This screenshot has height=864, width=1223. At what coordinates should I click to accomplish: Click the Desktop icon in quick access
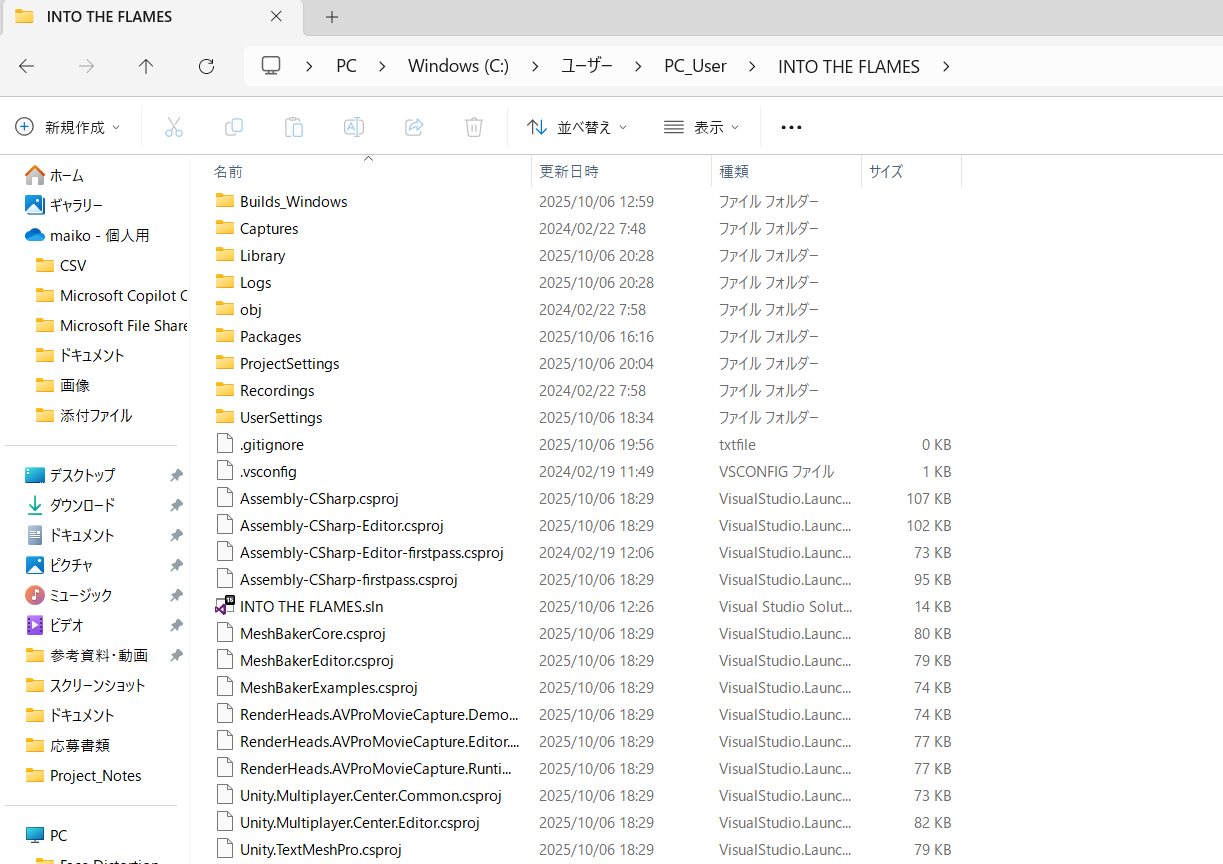pos(35,475)
